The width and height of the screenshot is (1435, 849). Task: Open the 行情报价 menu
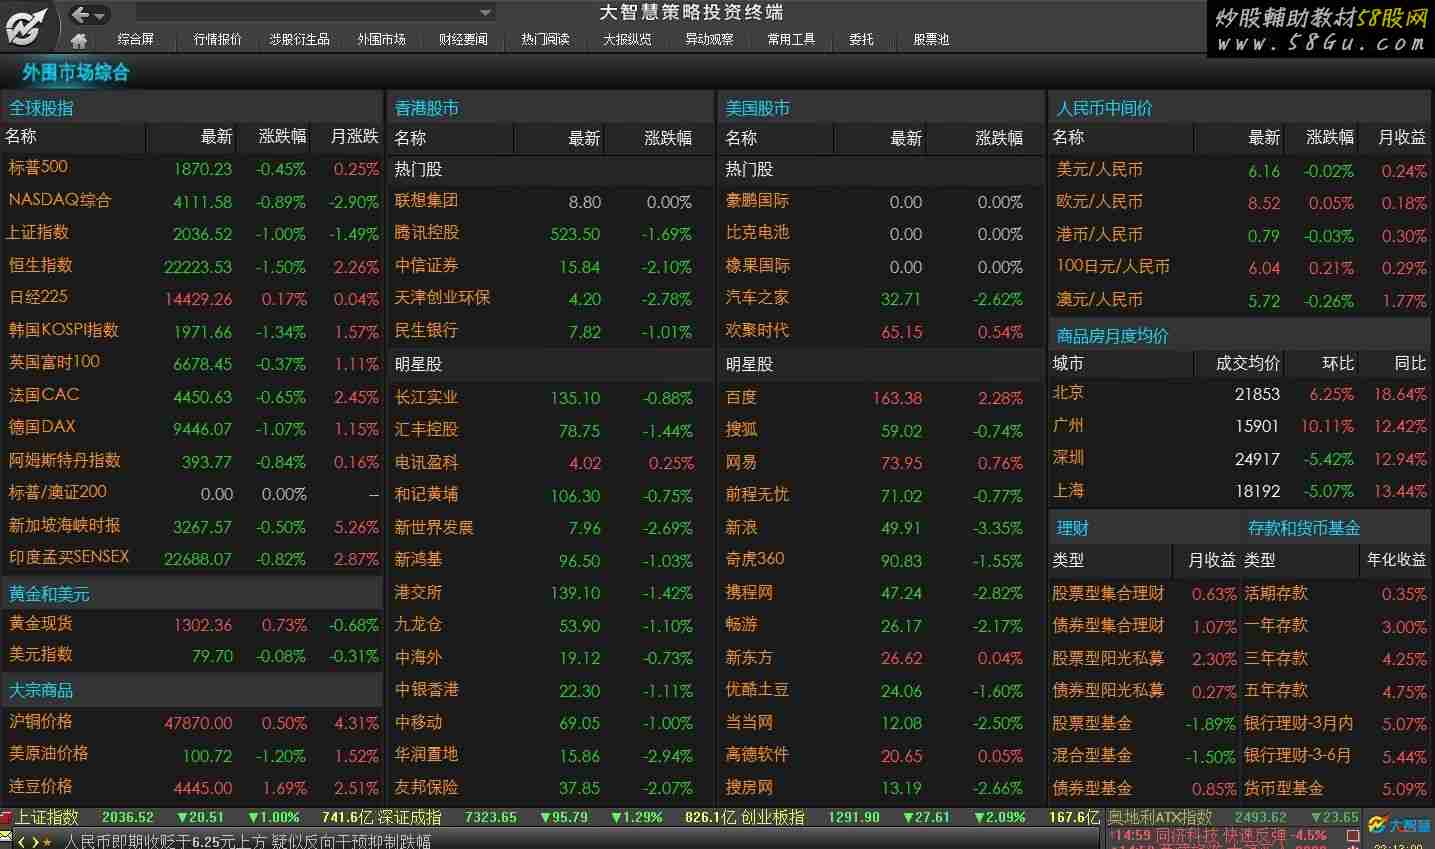(217, 39)
